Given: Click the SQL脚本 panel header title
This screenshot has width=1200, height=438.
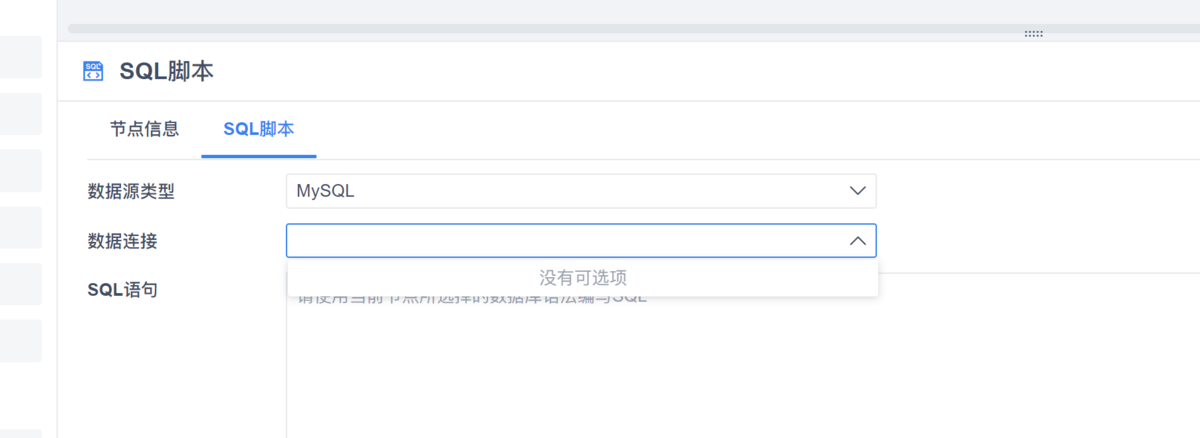Looking at the screenshot, I should 166,71.
